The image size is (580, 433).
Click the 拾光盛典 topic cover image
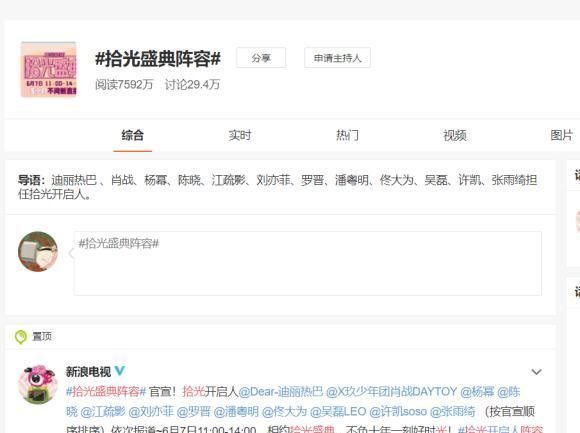click(48, 70)
